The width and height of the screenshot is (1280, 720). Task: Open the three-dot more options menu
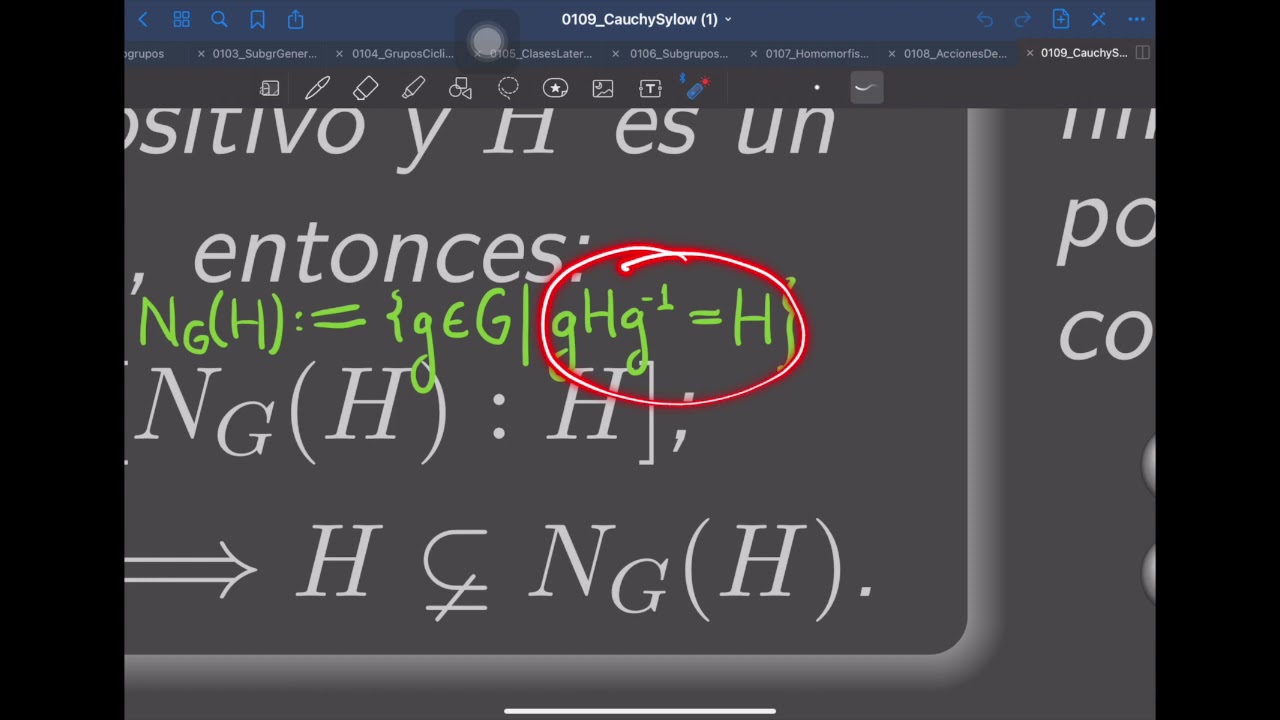pos(1137,19)
